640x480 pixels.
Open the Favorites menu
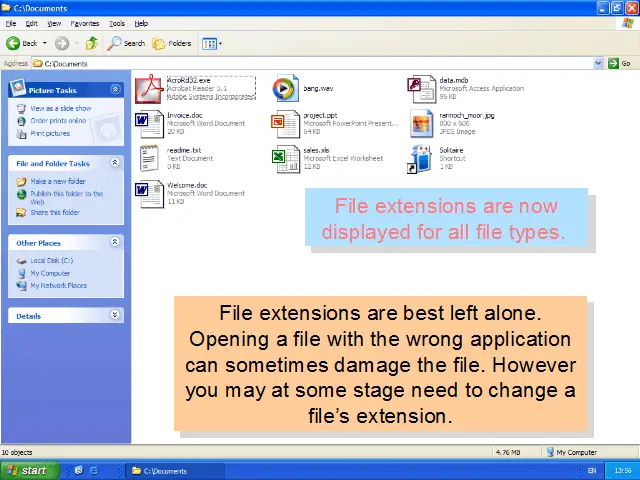click(85, 23)
